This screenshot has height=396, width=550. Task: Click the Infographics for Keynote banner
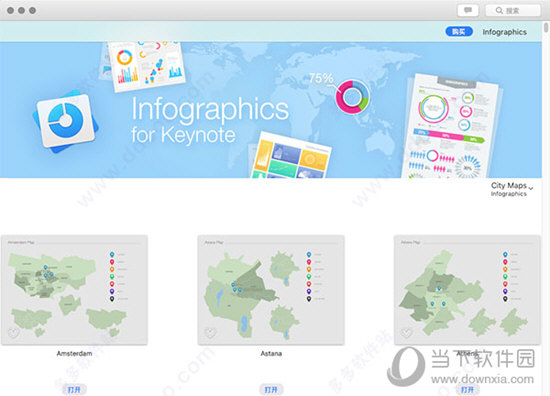[x=271, y=110]
